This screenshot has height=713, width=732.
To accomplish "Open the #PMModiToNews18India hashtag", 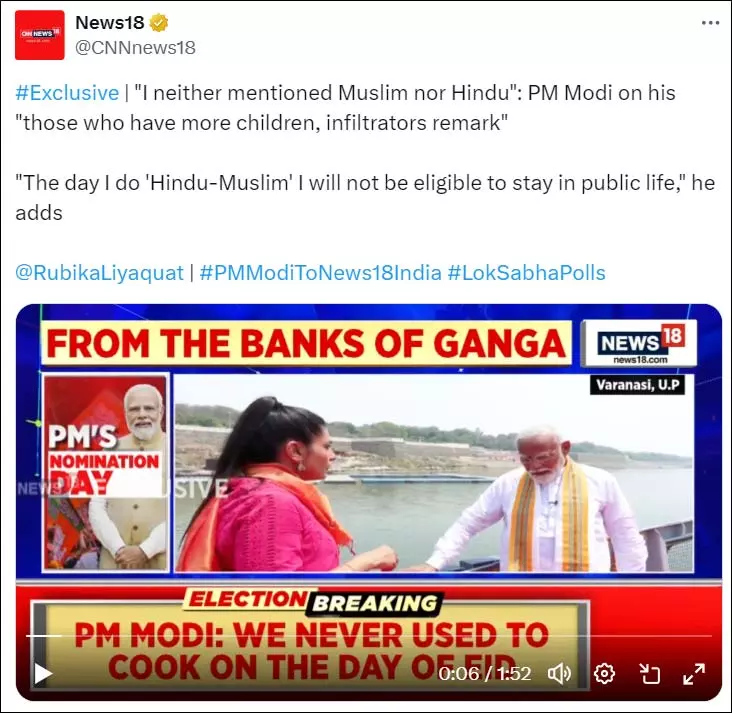I will coord(320,273).
